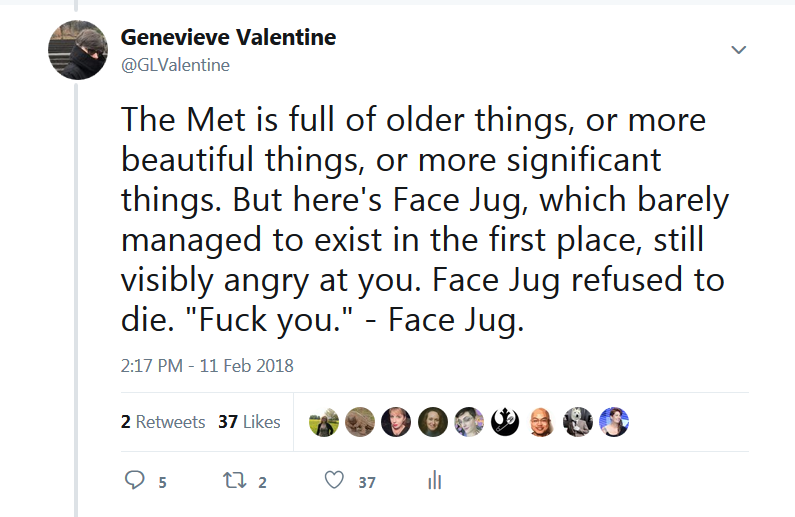View the 37 Likes list
This screenshot has width=795, height=517.
(249, 422)
